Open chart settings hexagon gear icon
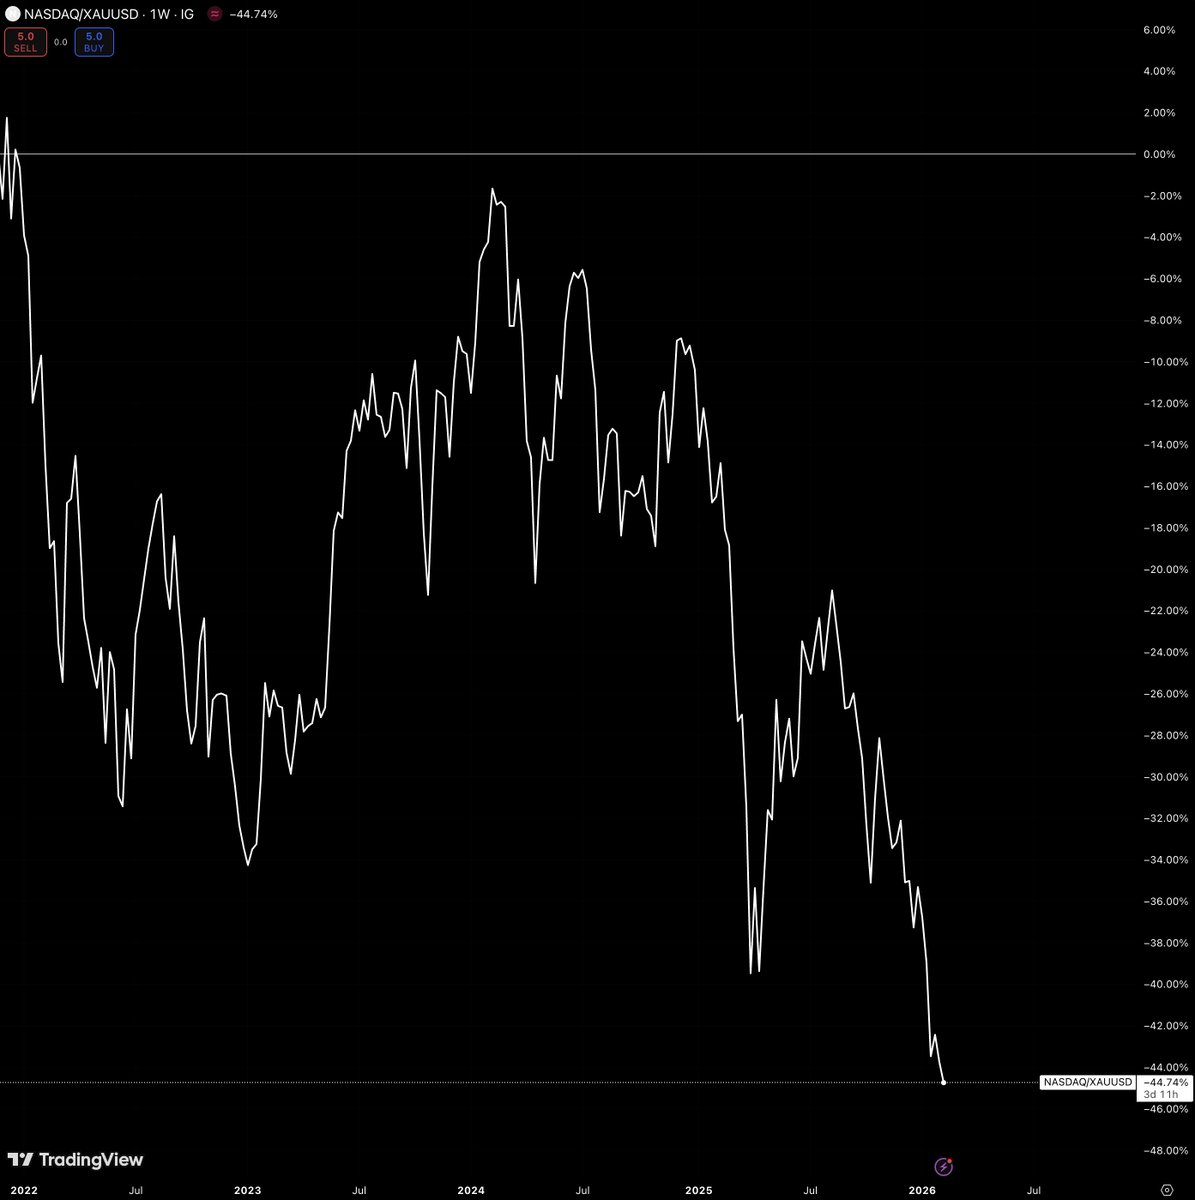 click(1166, 1190)
